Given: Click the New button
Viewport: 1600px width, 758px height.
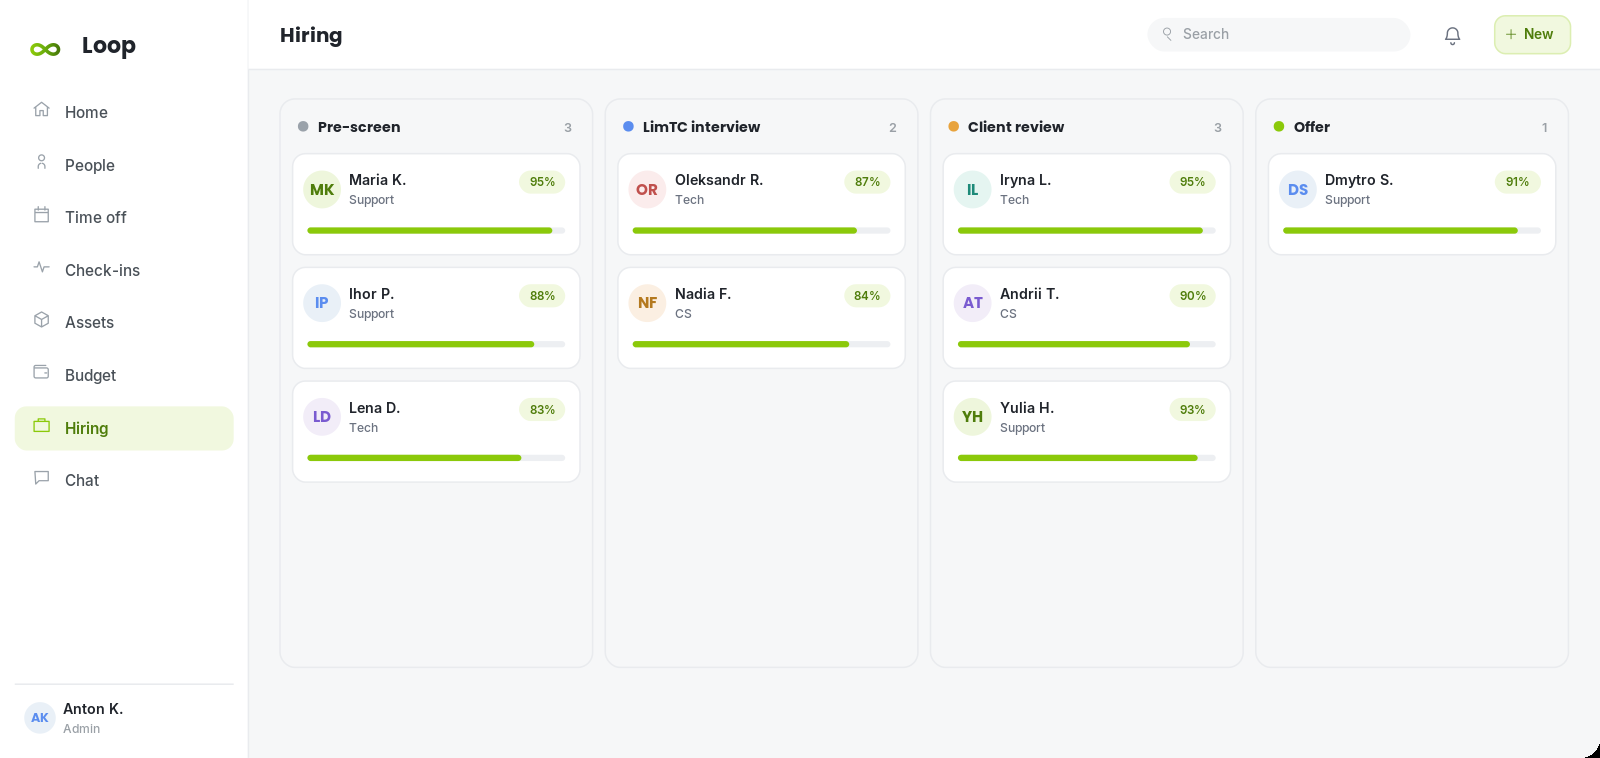Looking at the screenshot, I should (x=1532, y=35).
